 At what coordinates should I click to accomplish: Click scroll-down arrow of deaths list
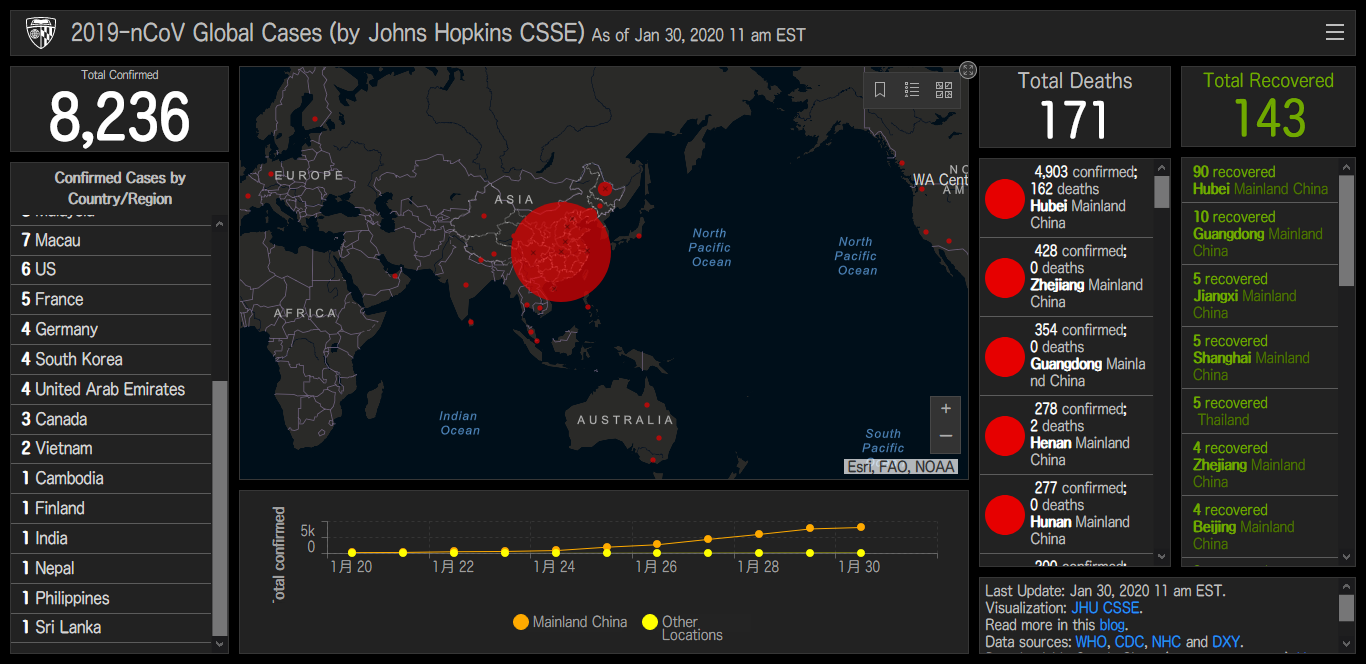pyautogui.click(x=1162, y=557)
